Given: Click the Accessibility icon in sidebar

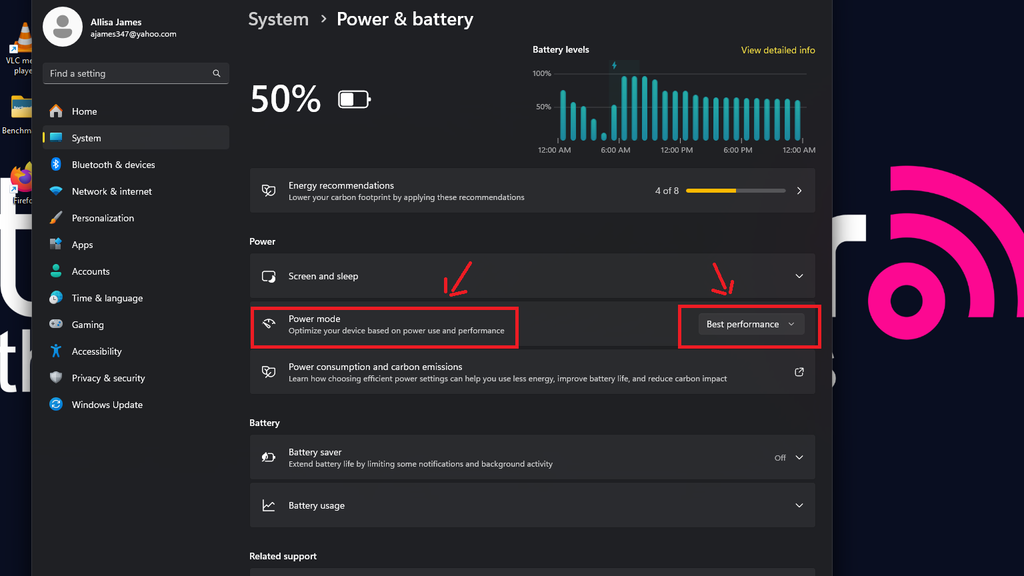Looking at the screenshot, I should [56, 351].
